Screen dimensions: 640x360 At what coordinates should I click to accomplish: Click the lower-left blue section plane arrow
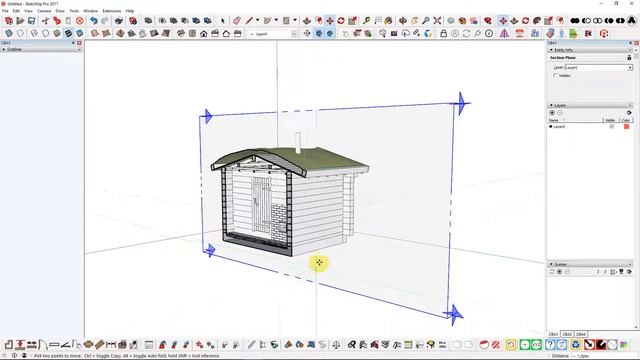(210, 250)
